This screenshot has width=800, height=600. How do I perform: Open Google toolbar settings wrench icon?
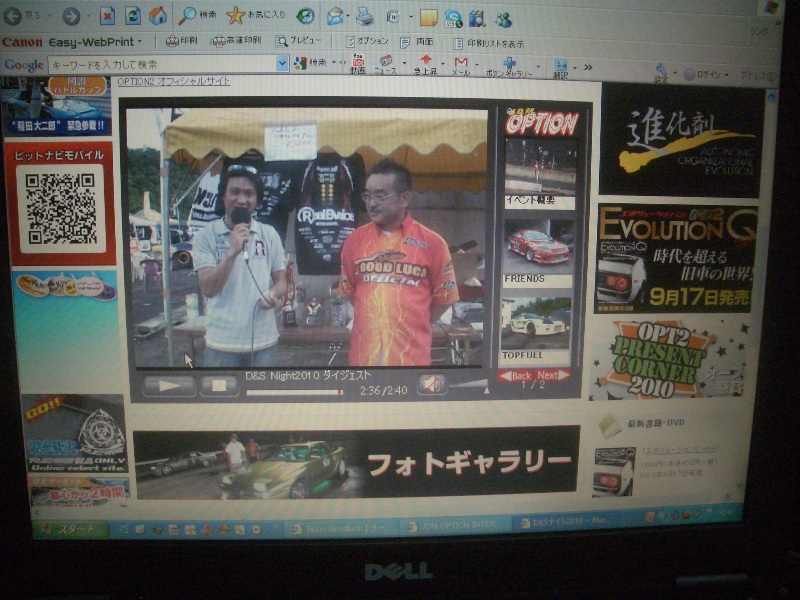click(x=661, y=72)
